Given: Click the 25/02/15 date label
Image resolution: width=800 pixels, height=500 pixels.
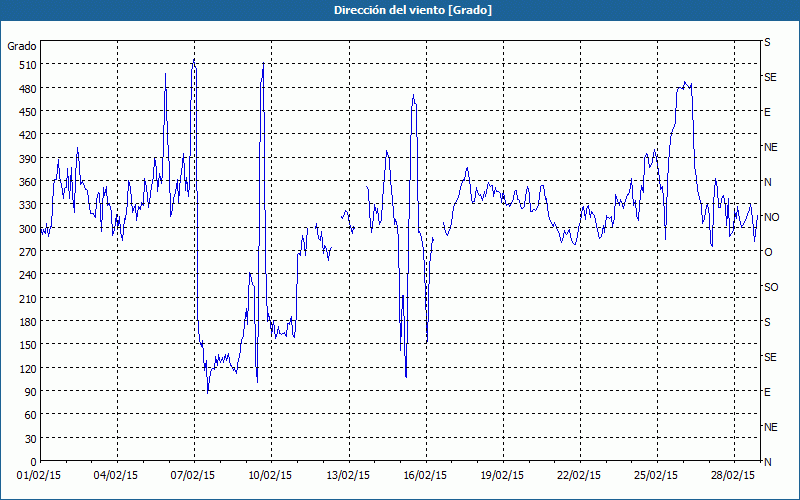Looking at the screenshot, I should pos(656,476).
